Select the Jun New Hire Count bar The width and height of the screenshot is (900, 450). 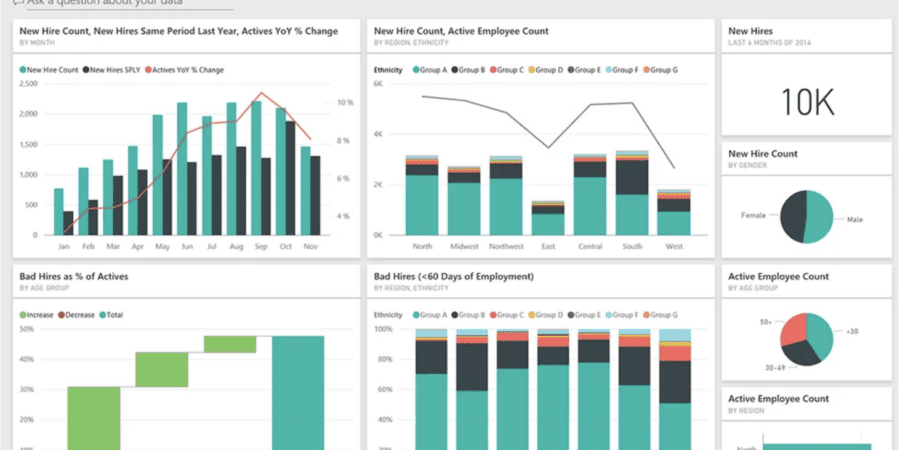(x=182, y=169)
